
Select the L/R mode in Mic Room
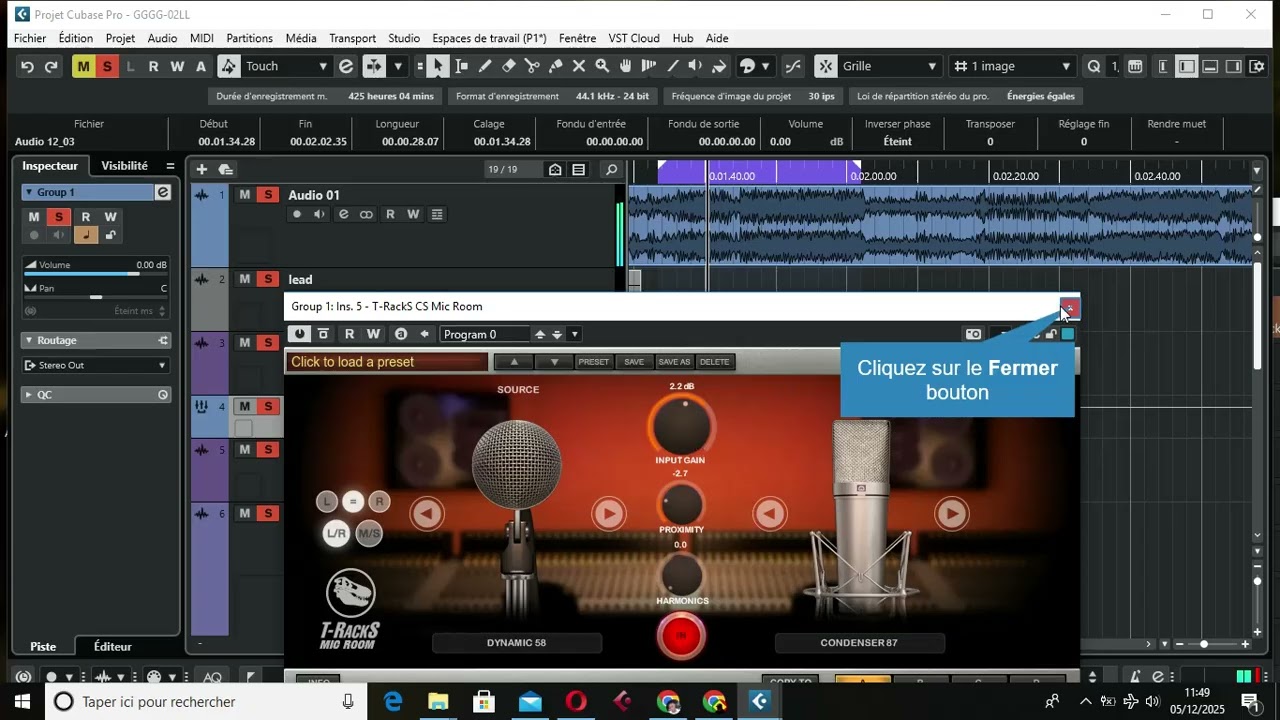(x=337, y=533)
